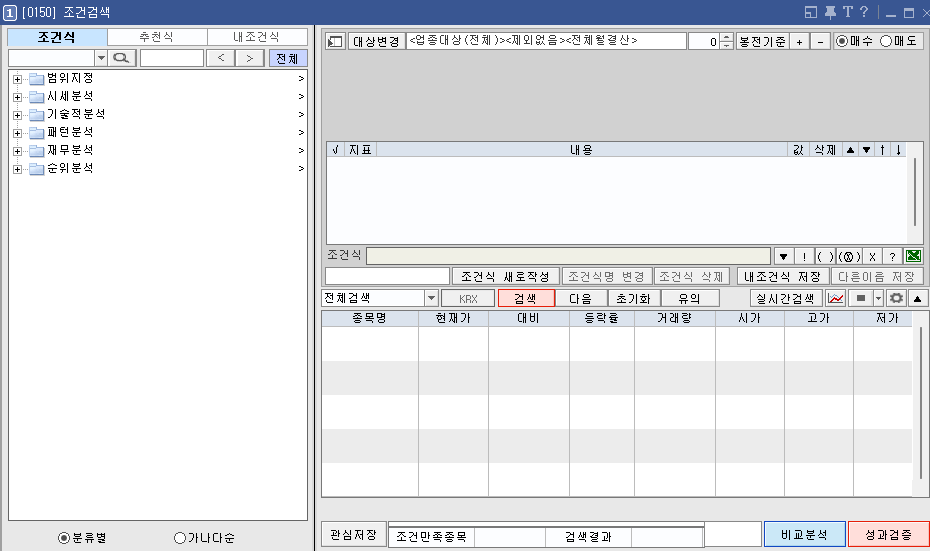
Task: Open the chart icon beside 실시간검색
Action: tap(836, 298)
